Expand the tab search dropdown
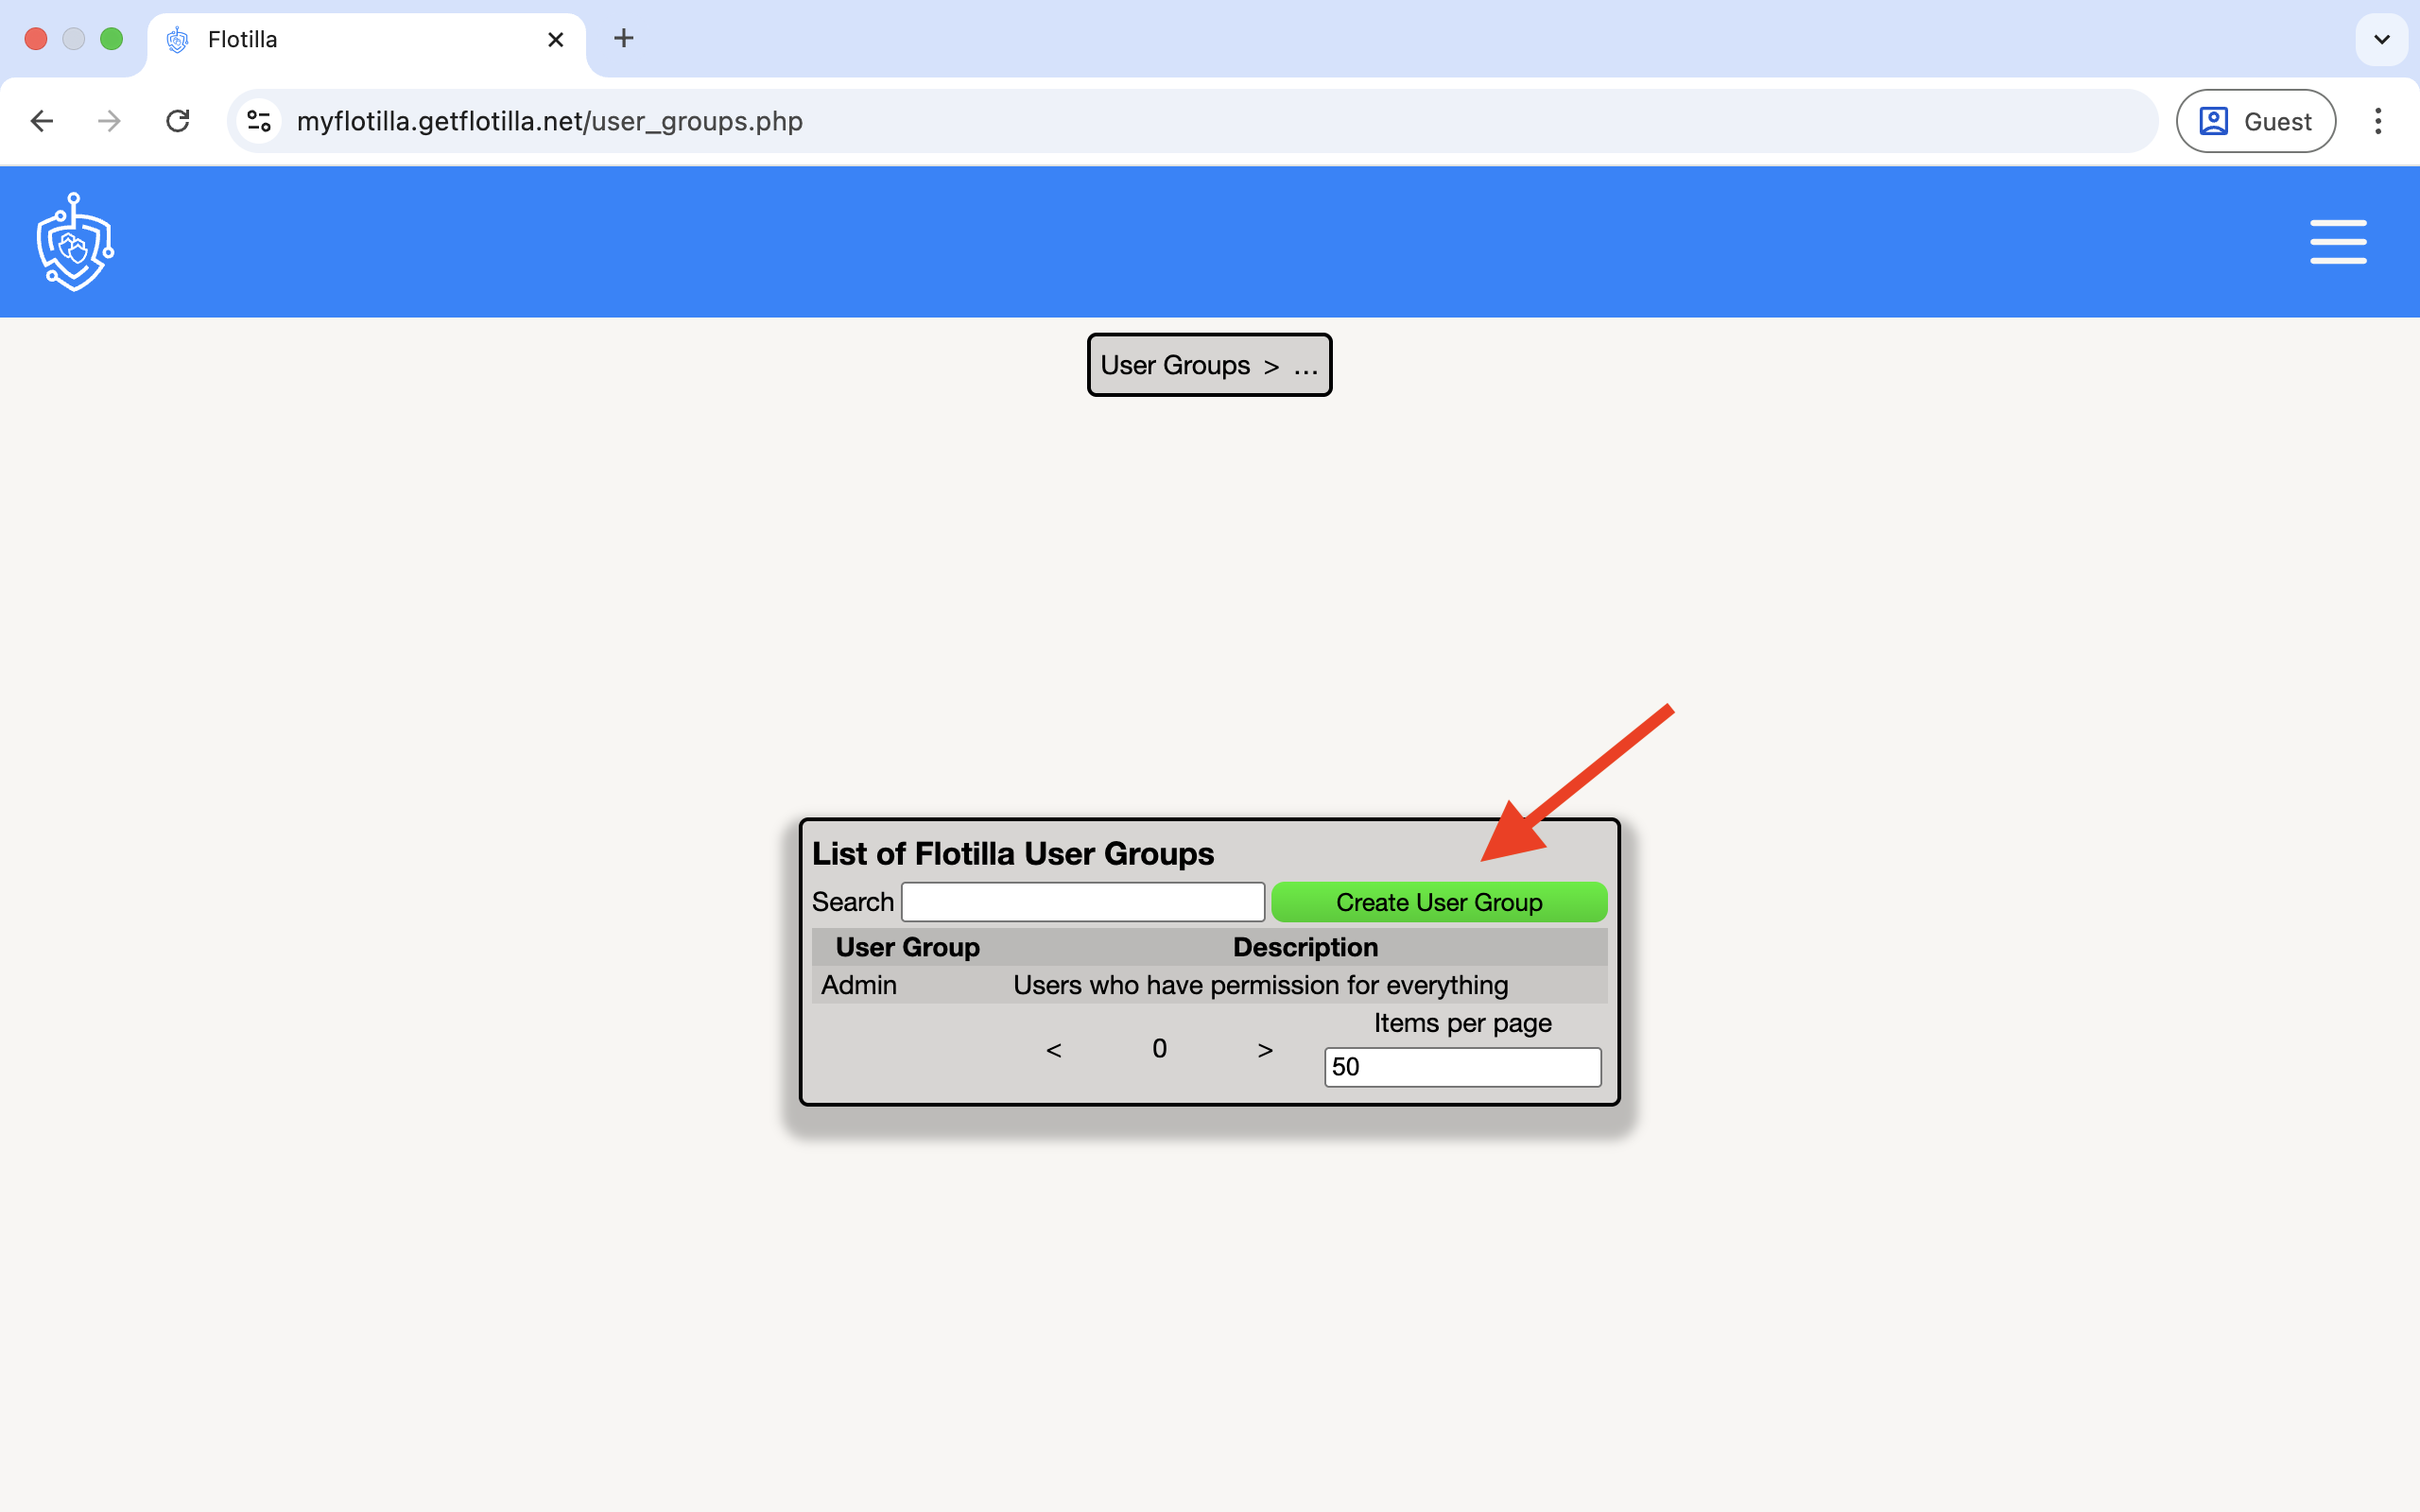 2381,39
